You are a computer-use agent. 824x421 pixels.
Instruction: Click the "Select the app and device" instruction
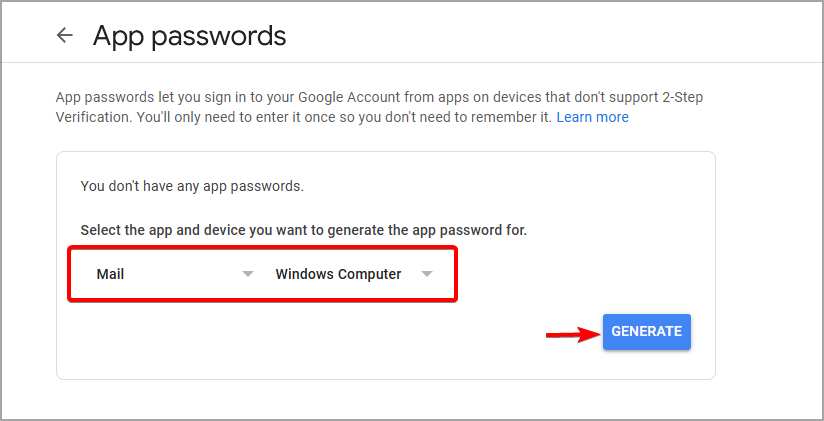(303, 230)
